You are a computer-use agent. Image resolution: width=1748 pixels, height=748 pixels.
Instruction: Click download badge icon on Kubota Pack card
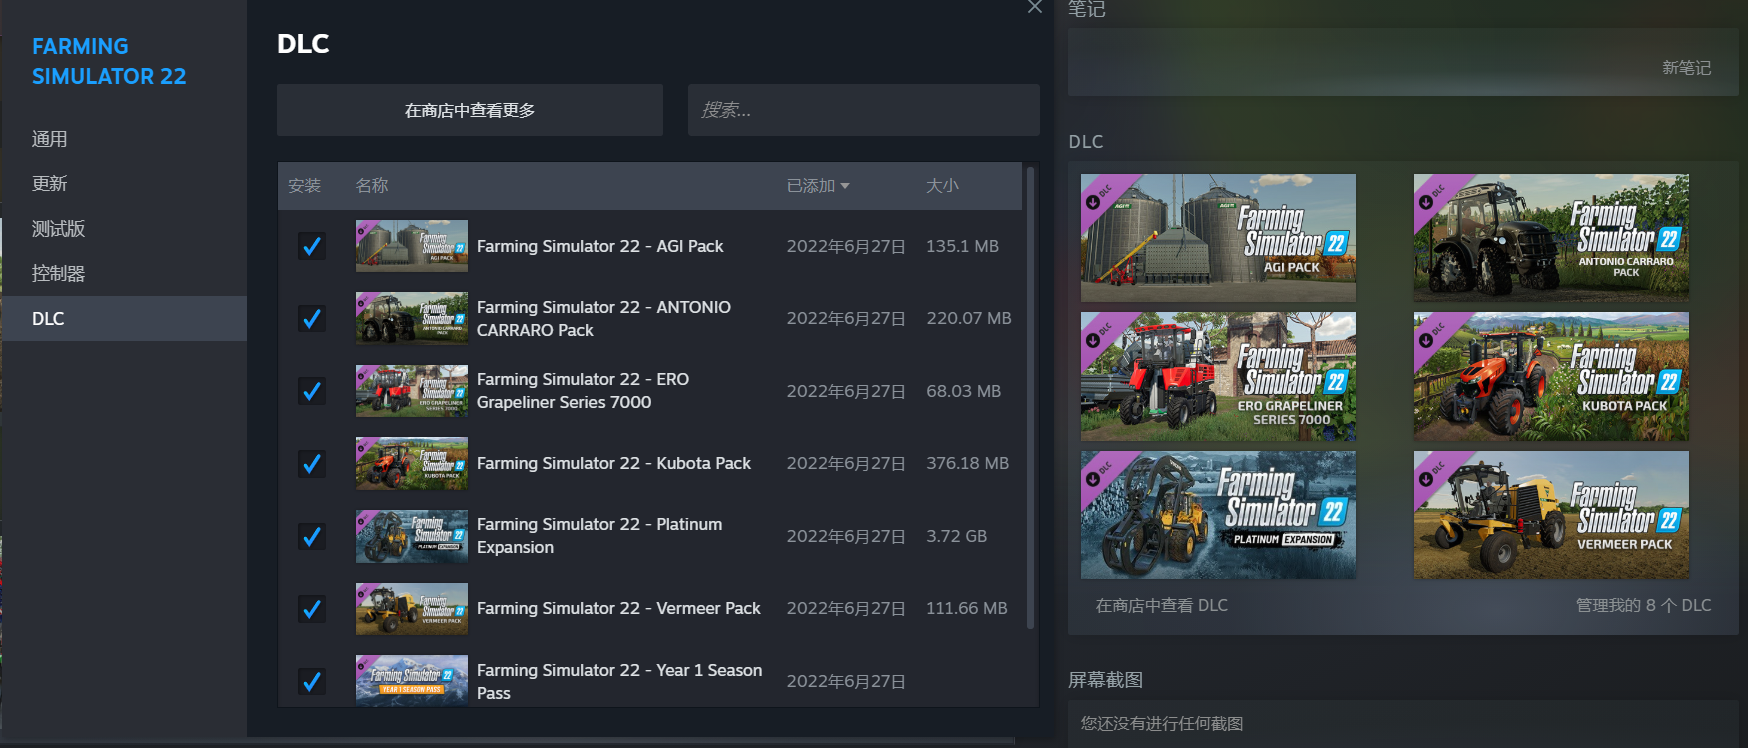coord(1426,341)
